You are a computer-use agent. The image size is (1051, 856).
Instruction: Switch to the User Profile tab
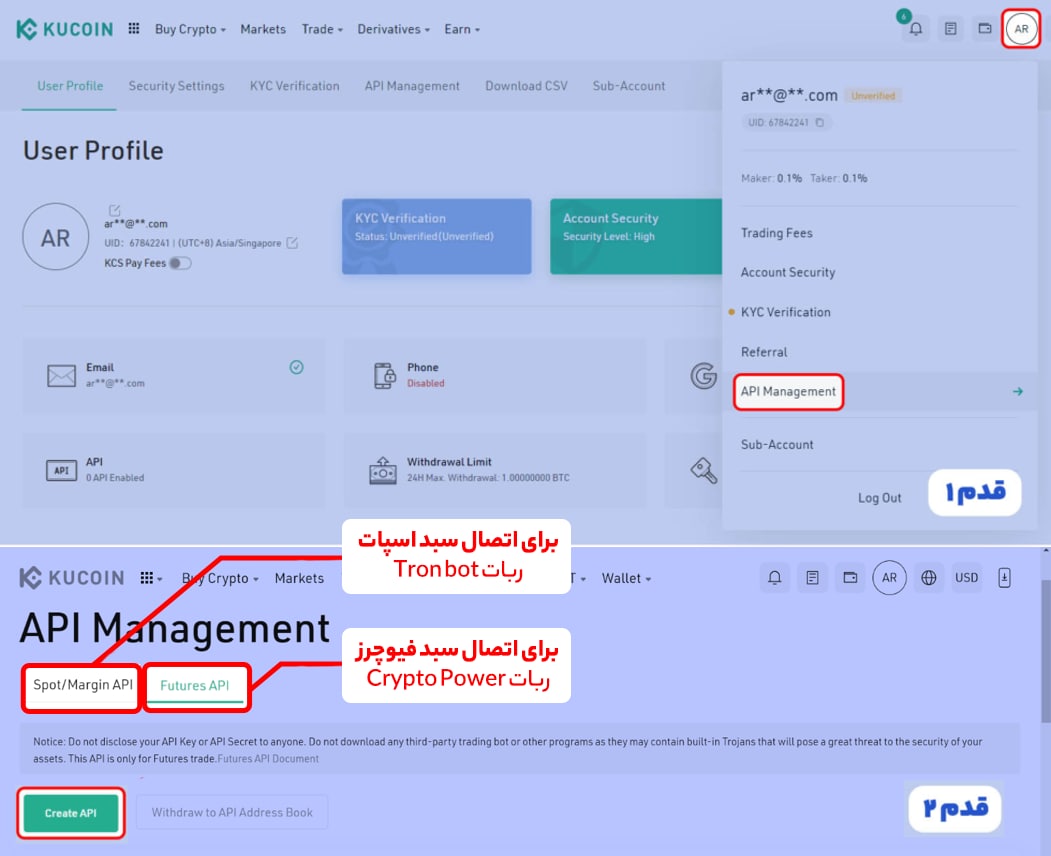[70, 86]
